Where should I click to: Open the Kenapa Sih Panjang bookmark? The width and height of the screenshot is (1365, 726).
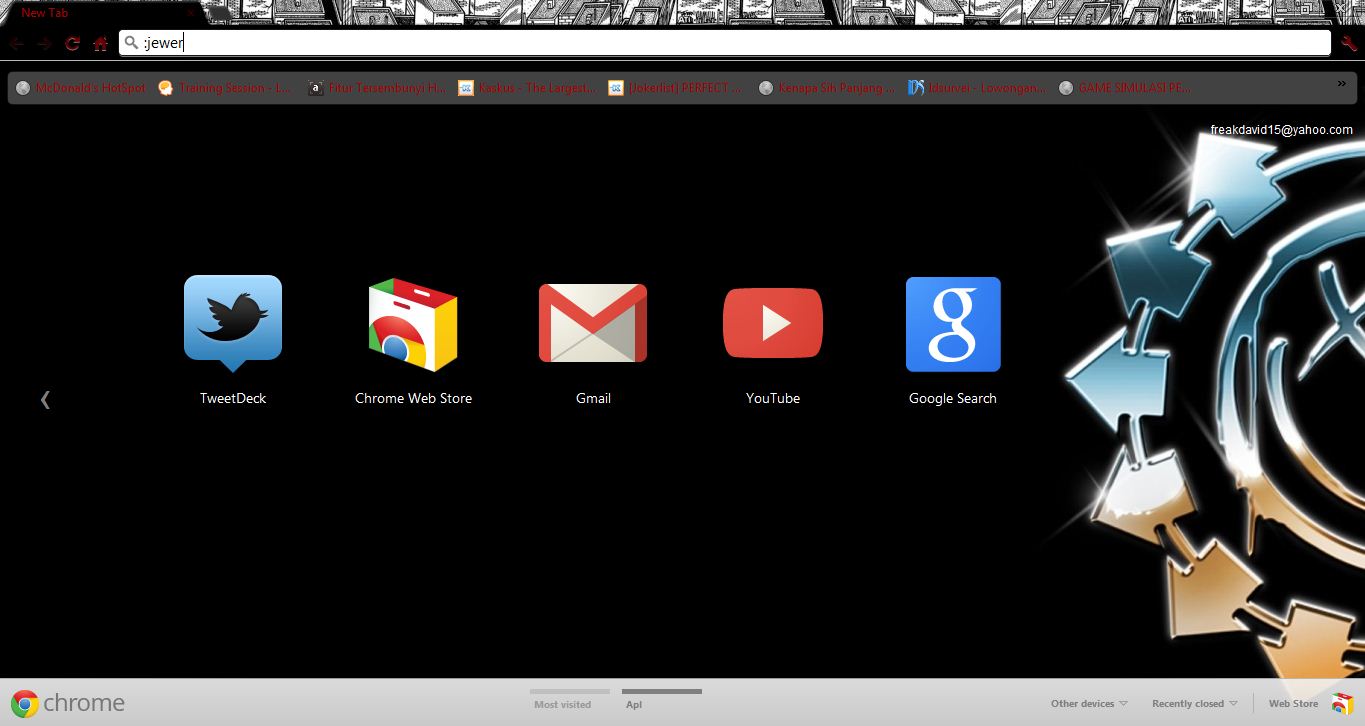point(827,88)
